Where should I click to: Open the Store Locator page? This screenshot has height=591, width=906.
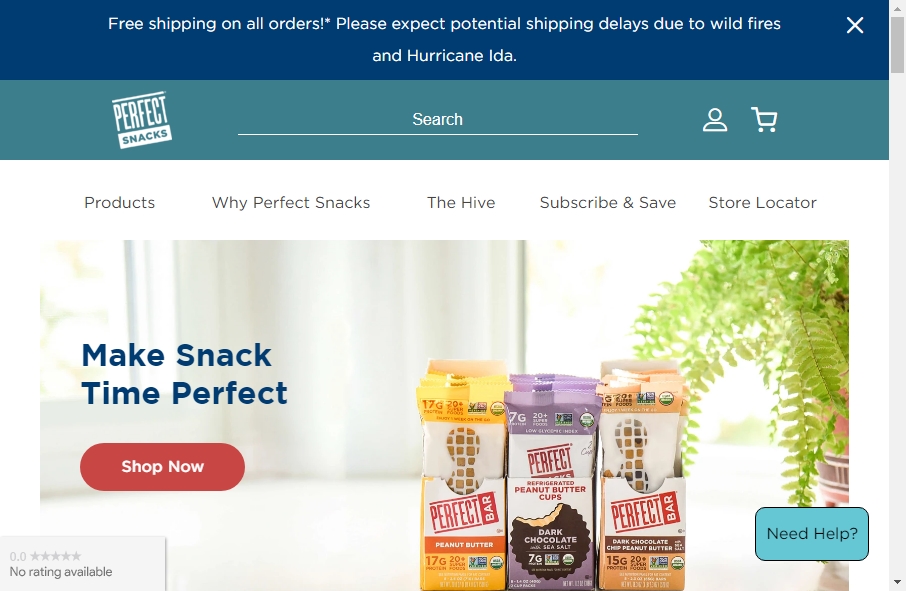point(763,203)
